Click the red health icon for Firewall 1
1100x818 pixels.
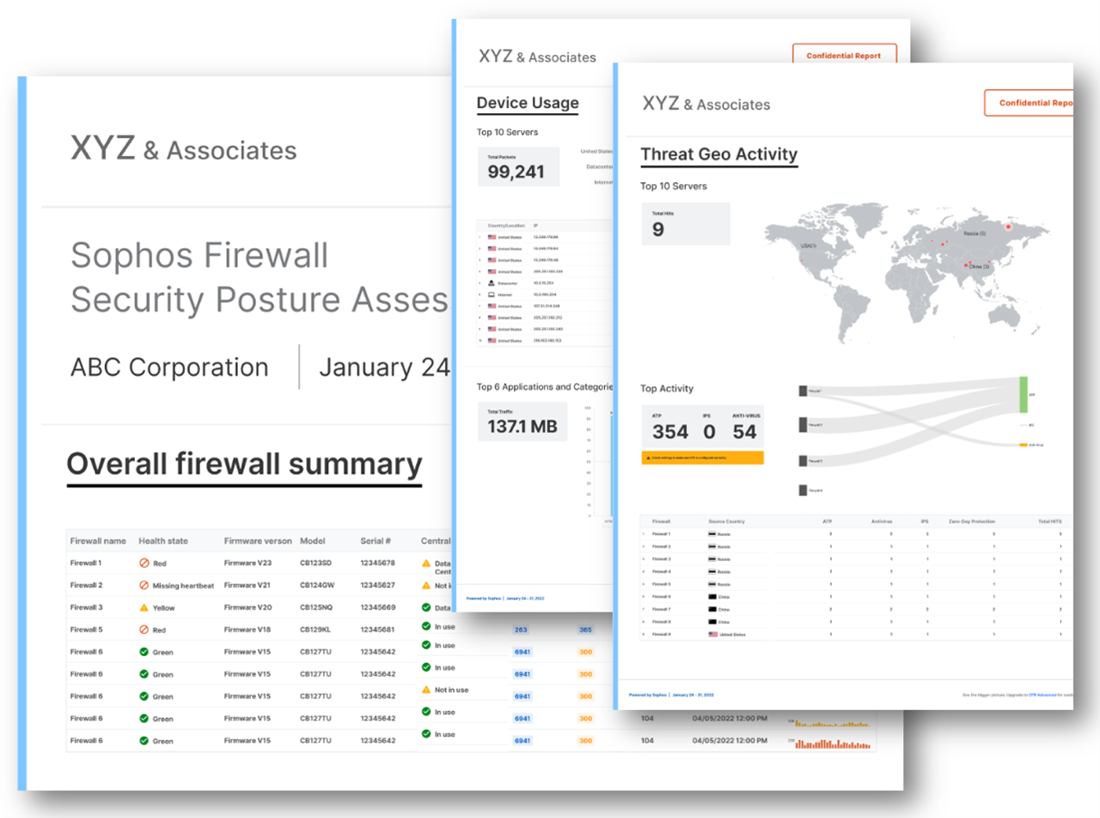pos(144,563)
